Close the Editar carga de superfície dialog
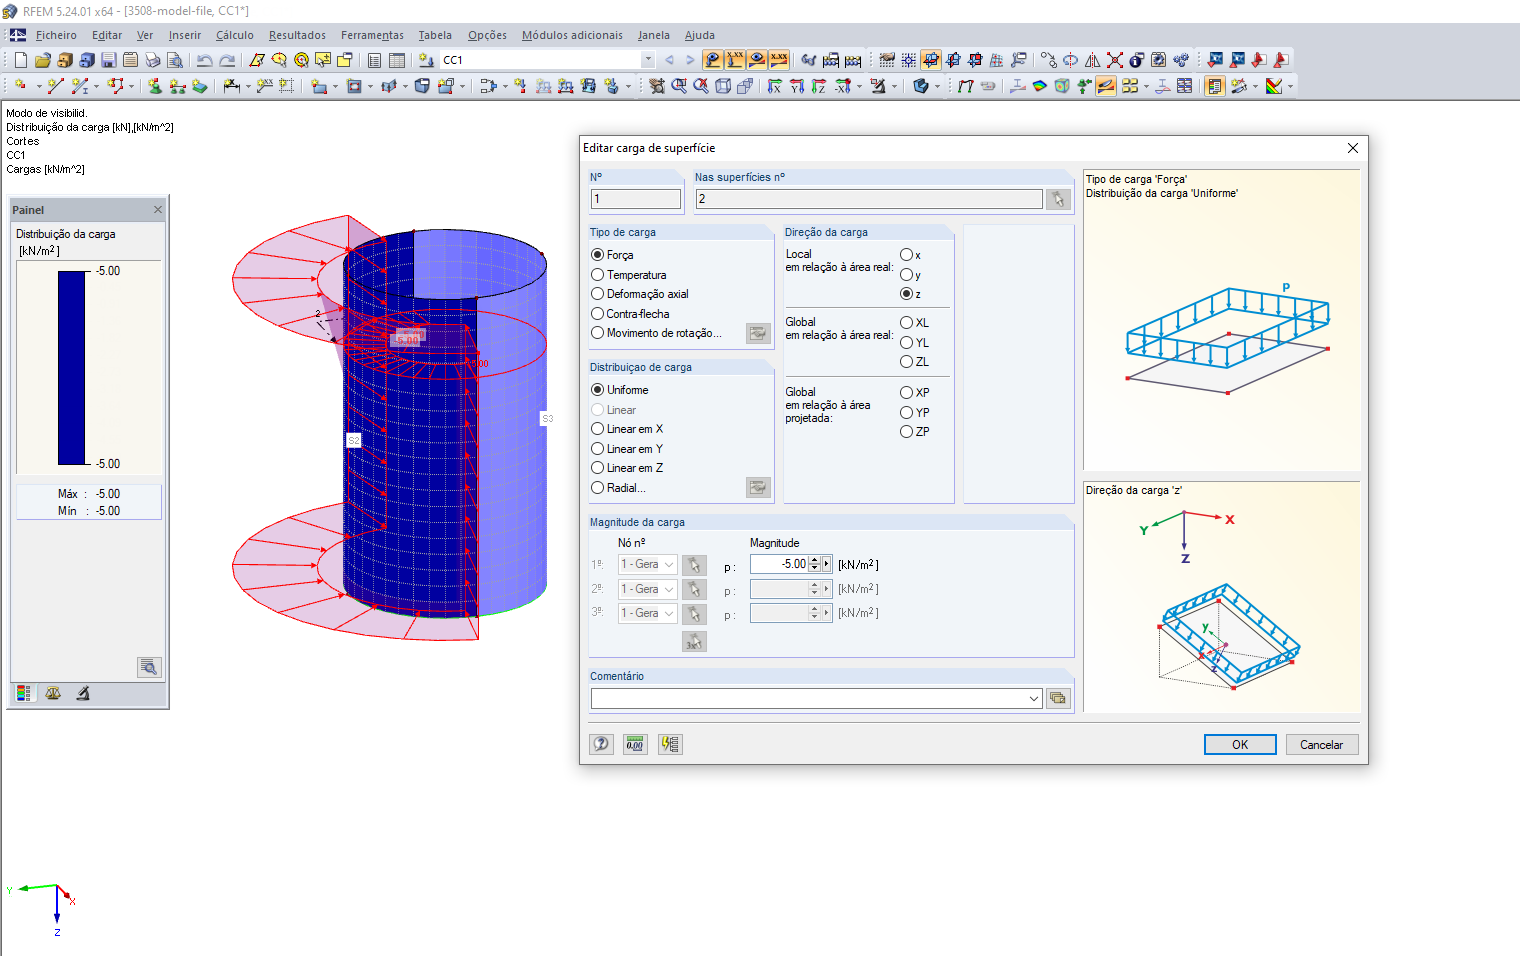This screenshot has width=1520, height=956. pyautogui.click(x=1353, y=148)
